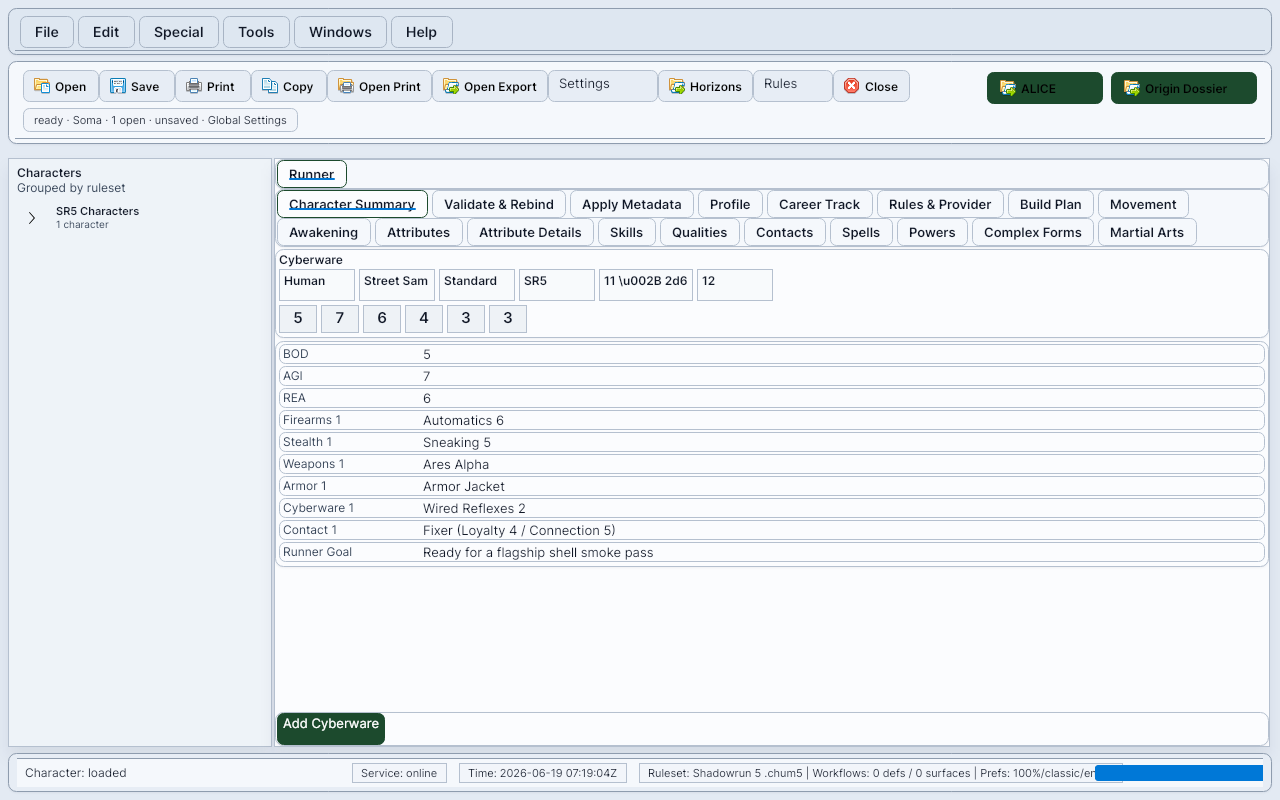Open the Settings dropdown in toolbar

point(603,86)
